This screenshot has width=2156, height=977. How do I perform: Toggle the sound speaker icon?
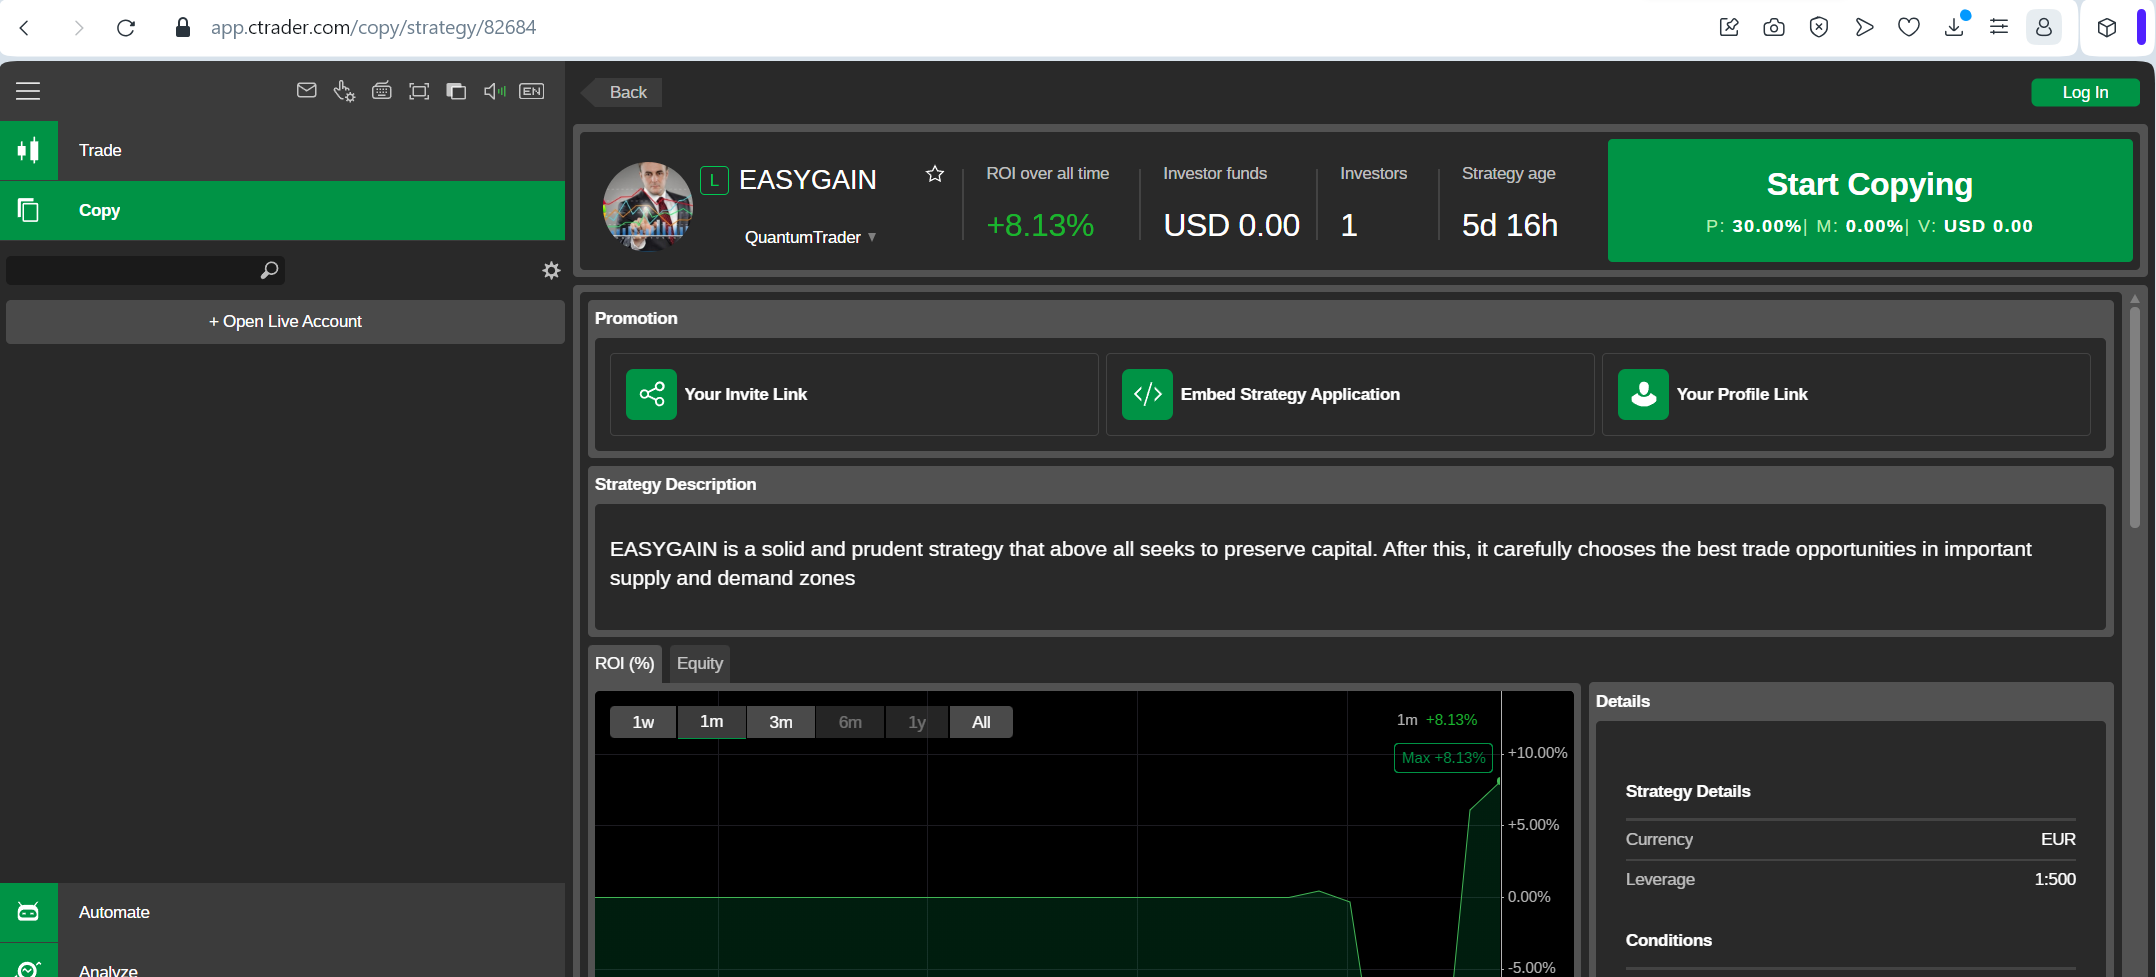(x=494, y=91)
